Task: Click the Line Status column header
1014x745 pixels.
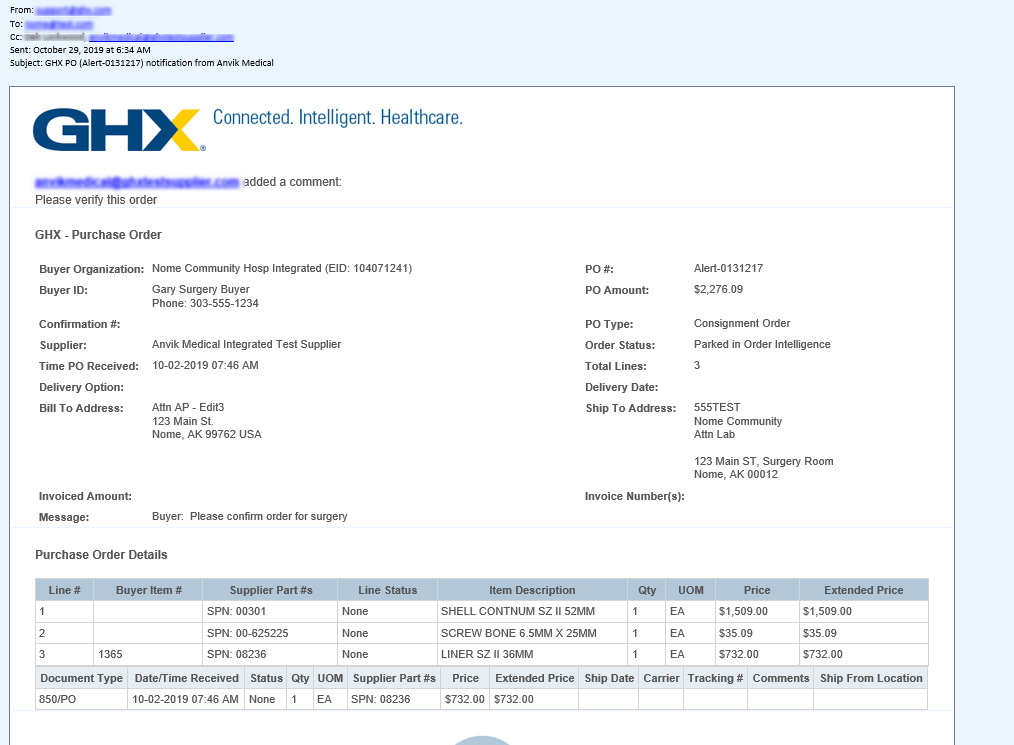Action: [x=387, y=590]
